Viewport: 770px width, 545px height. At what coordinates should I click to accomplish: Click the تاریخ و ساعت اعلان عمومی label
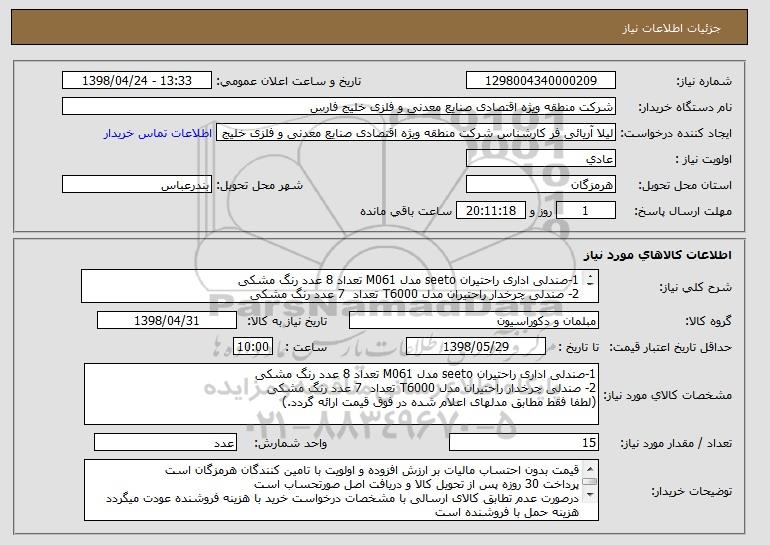coord(289,81)
